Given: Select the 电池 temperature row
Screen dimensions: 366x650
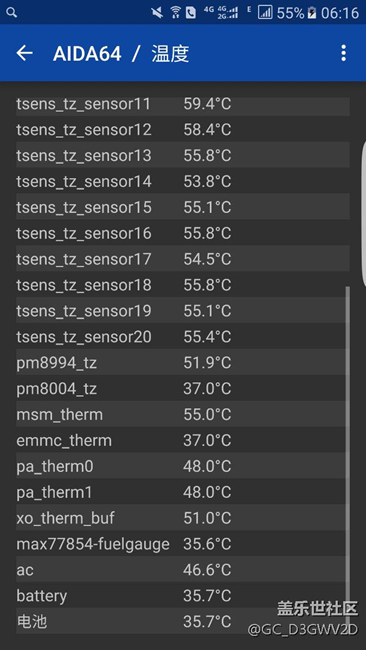Looking at the screenshot, I should 183,621.
